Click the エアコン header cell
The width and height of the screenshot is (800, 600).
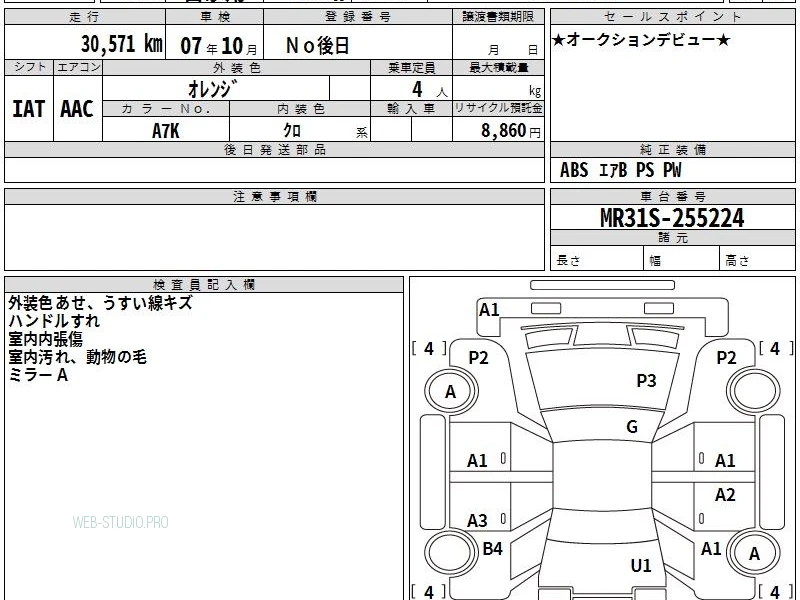click(78, 67)
